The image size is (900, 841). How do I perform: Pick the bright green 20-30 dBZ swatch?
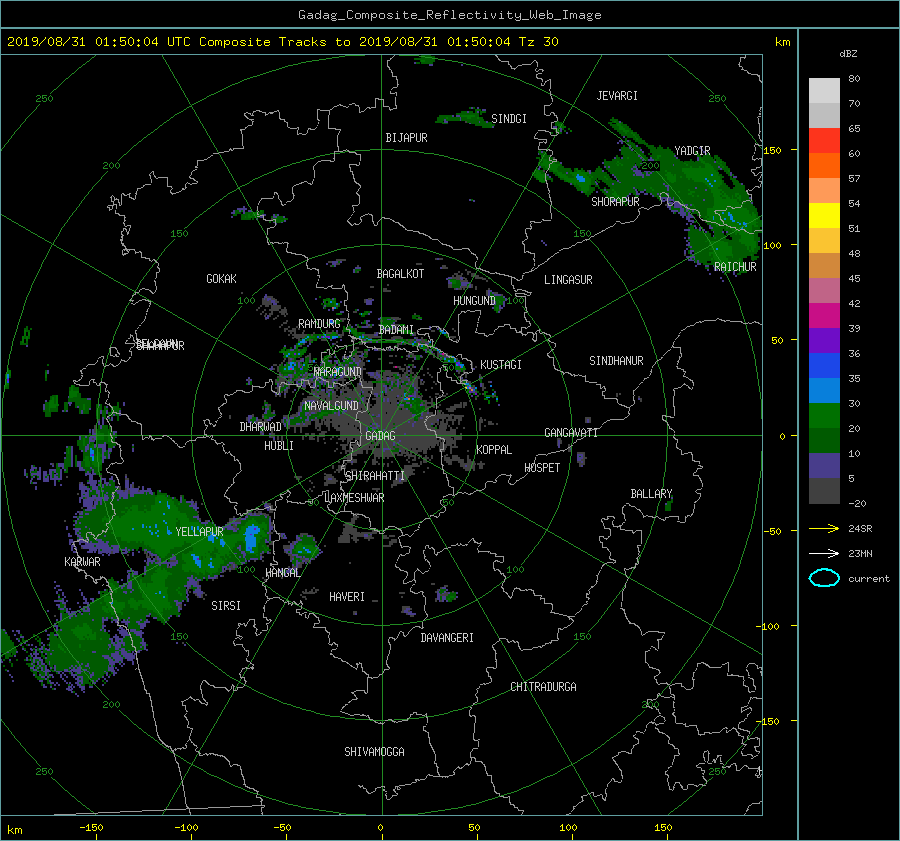click(824, 415)
